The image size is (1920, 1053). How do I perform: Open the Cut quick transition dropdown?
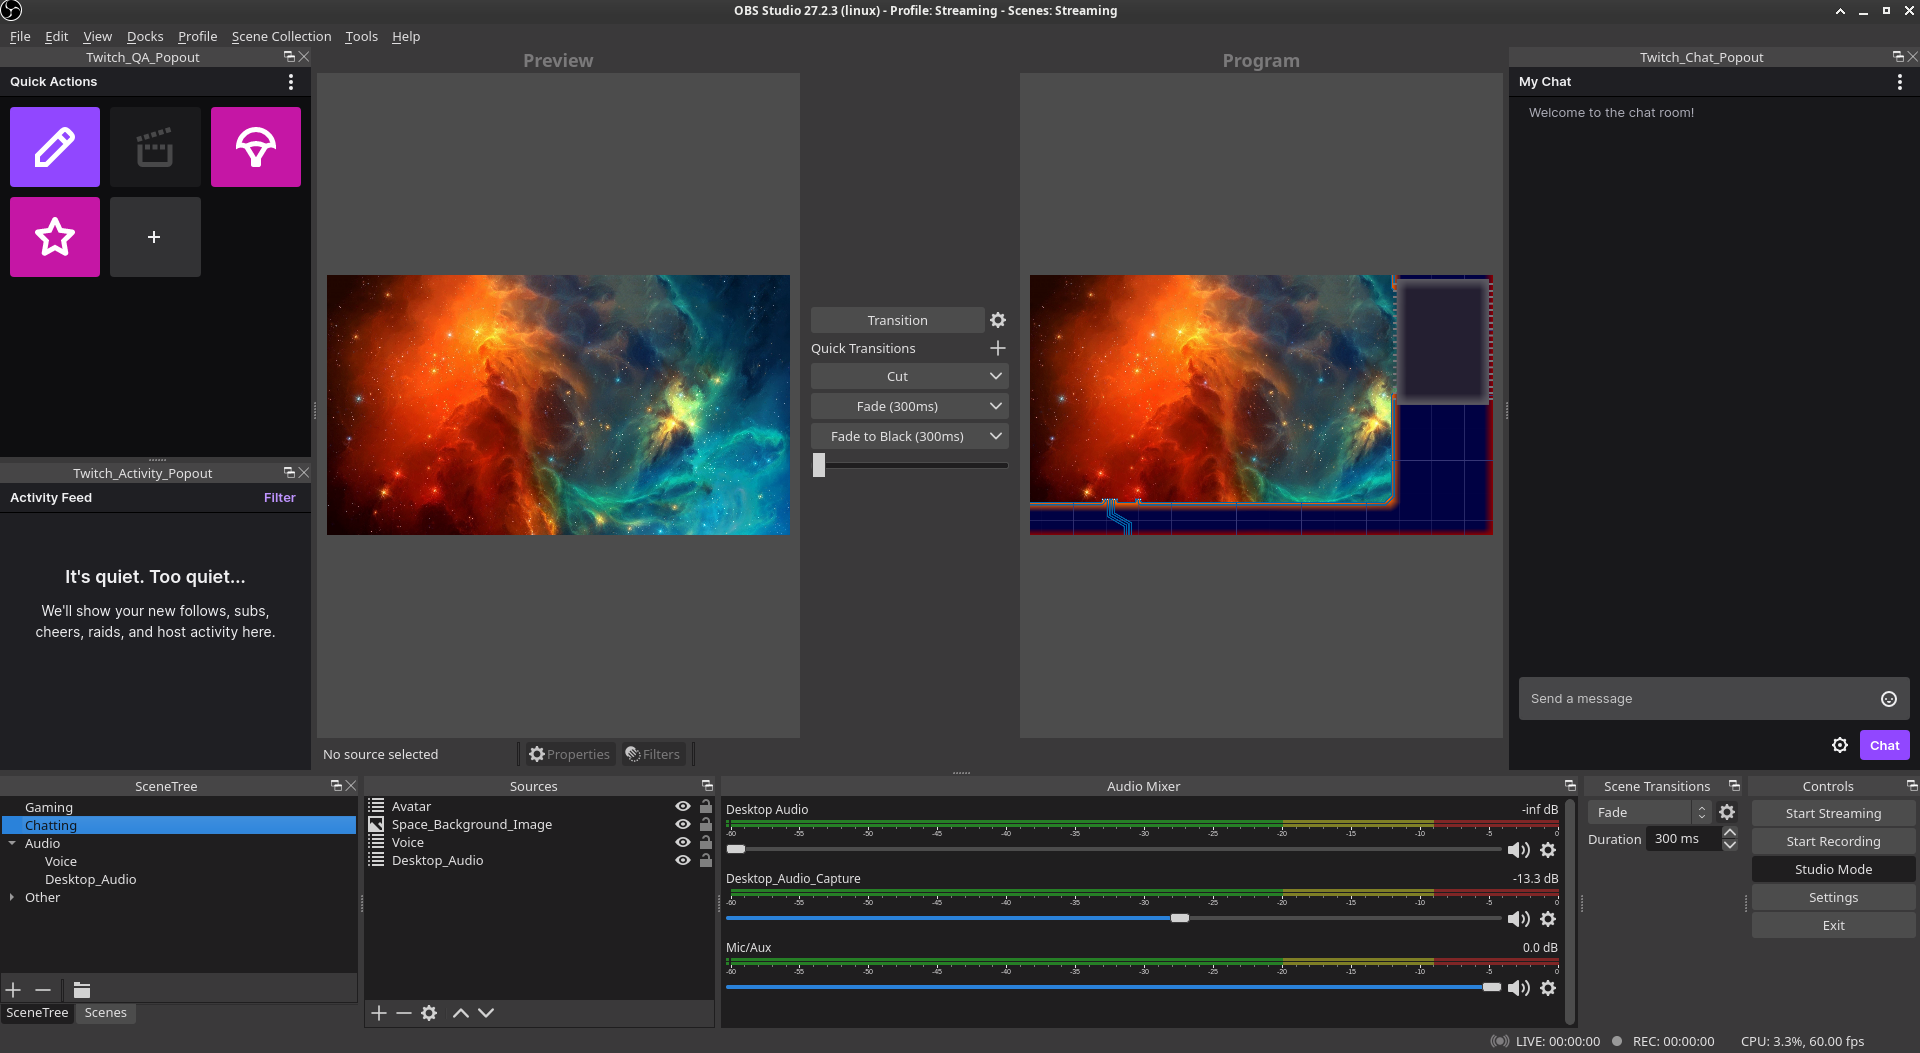(x=994, y=375)
